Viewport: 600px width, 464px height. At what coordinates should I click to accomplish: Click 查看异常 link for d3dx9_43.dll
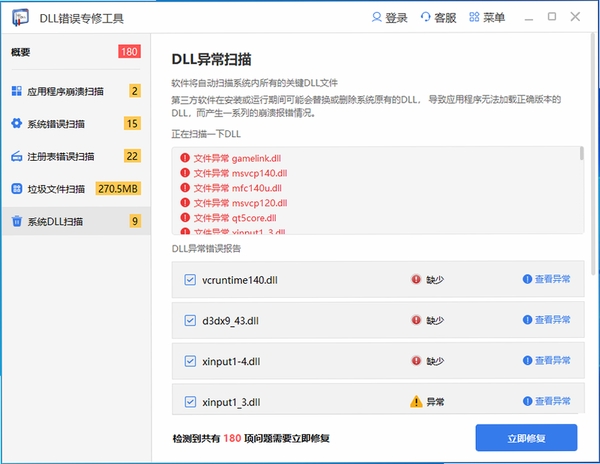click(x=552, y=320)
